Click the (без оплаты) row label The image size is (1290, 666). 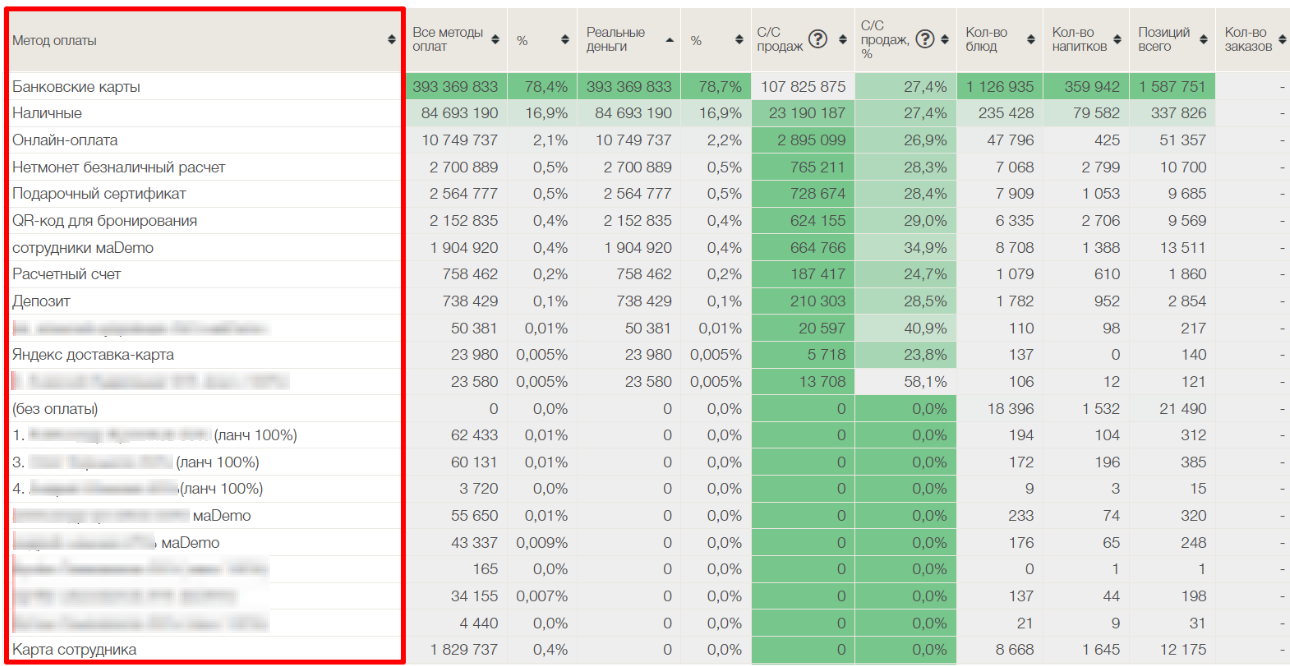tap(55, 409)
